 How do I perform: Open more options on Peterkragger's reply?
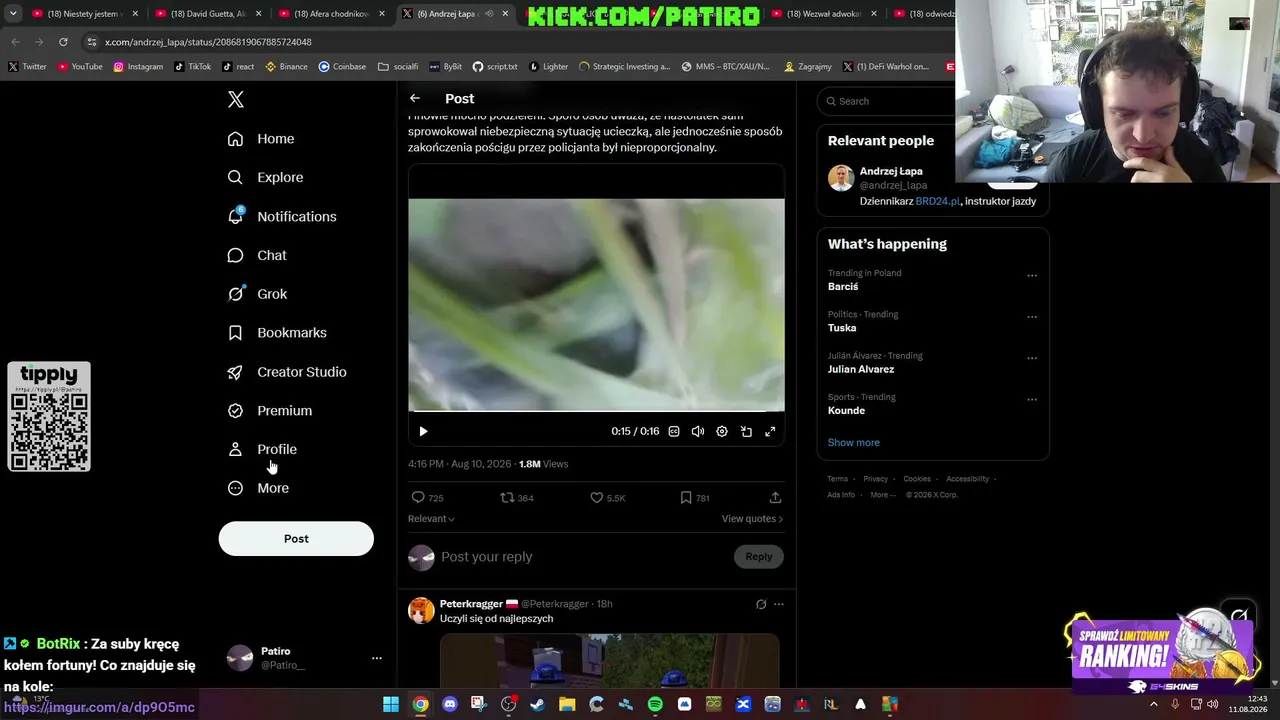779,604
